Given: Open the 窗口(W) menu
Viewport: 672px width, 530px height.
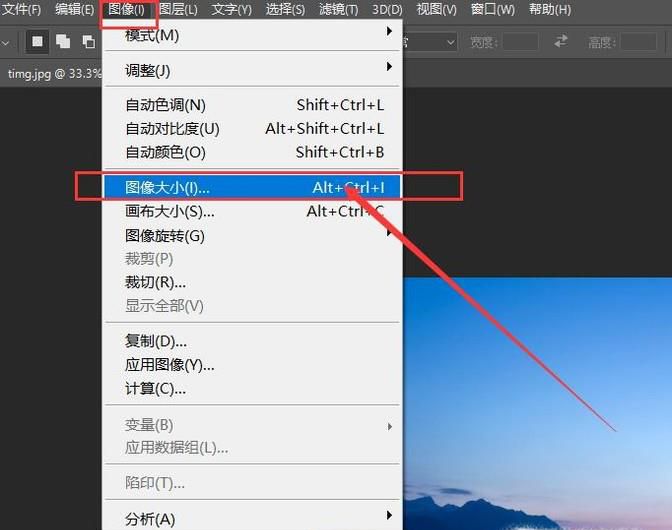Looking at the screenshot, I should pyautogui.click(x=492, y=9).
